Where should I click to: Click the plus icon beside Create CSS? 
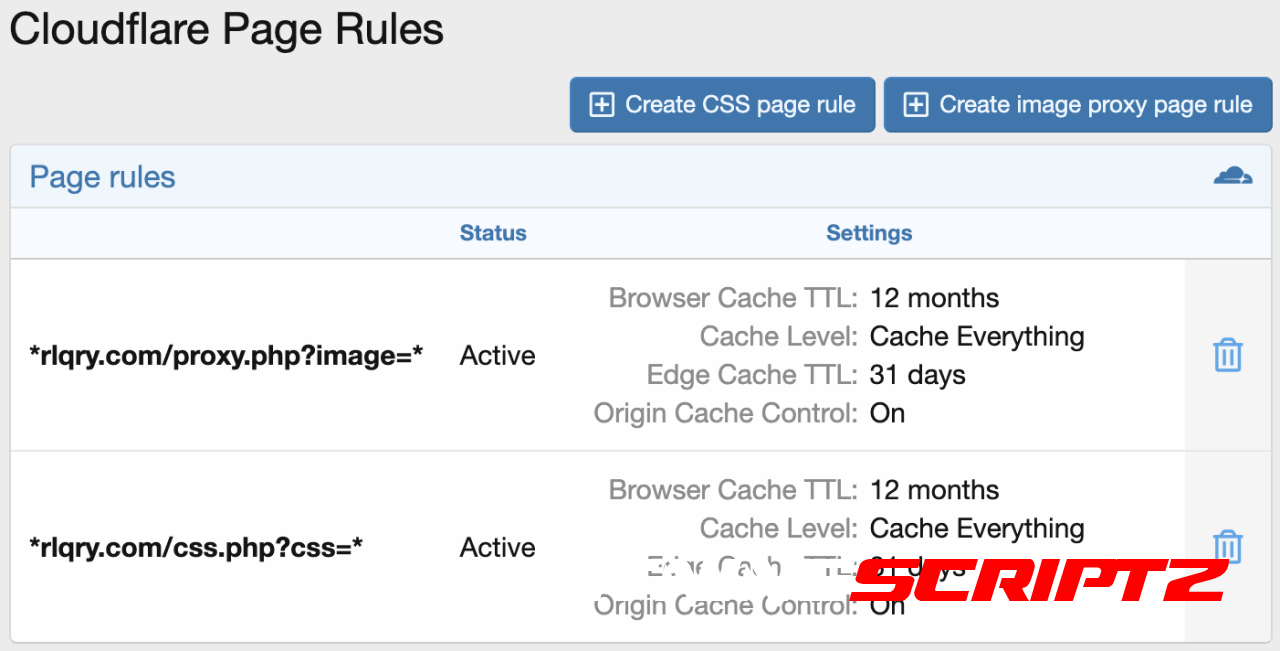point(602,105)
